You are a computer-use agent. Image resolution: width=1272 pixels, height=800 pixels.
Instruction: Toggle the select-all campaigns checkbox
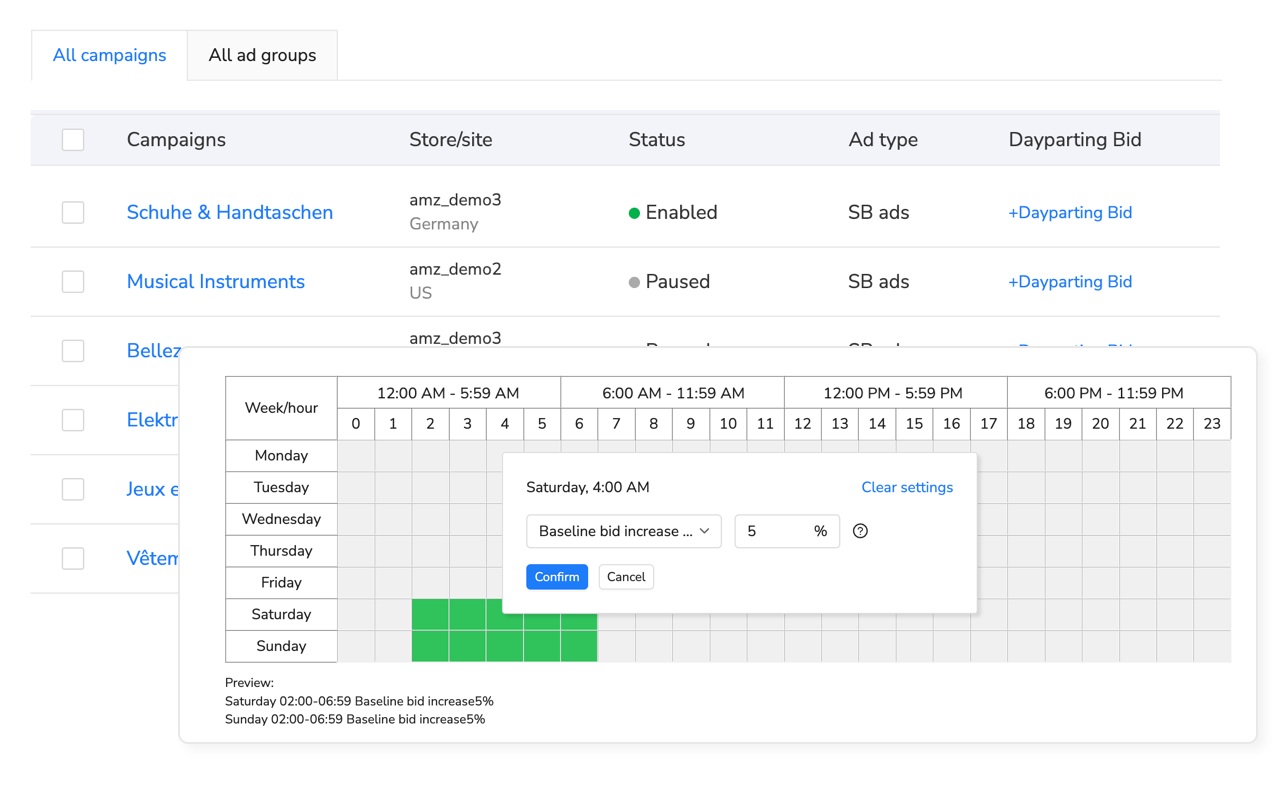pyautogui.click(x=73, y=140)
